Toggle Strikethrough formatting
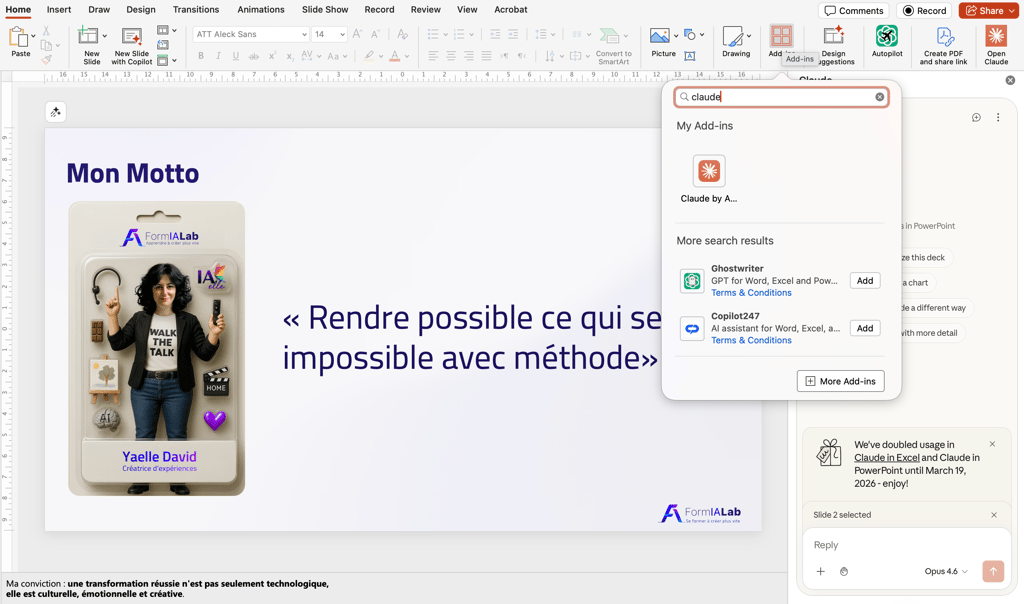1024x604 pixels. [x=253, y=56]
